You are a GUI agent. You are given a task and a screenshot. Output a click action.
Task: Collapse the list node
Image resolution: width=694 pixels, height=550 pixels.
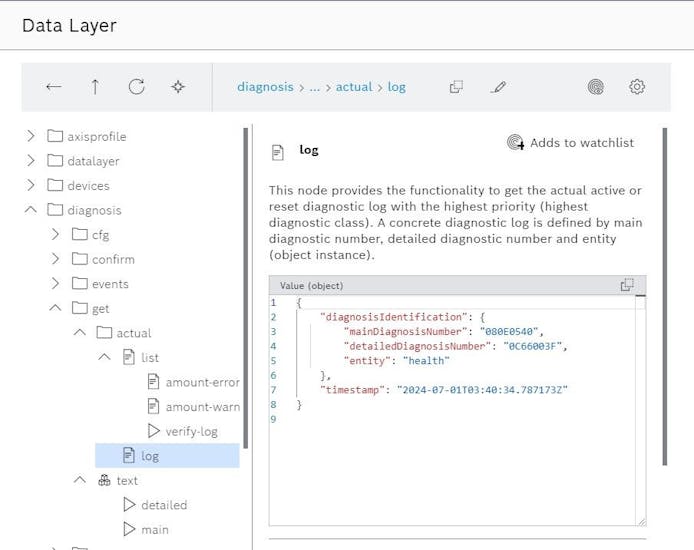point(104,357)
